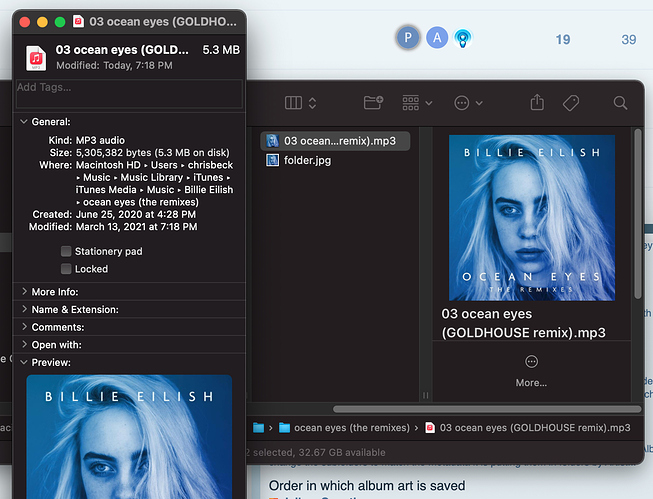
Task: Zoom the Info window with green button
Action: pyautogui.click(x=60, y=22)
